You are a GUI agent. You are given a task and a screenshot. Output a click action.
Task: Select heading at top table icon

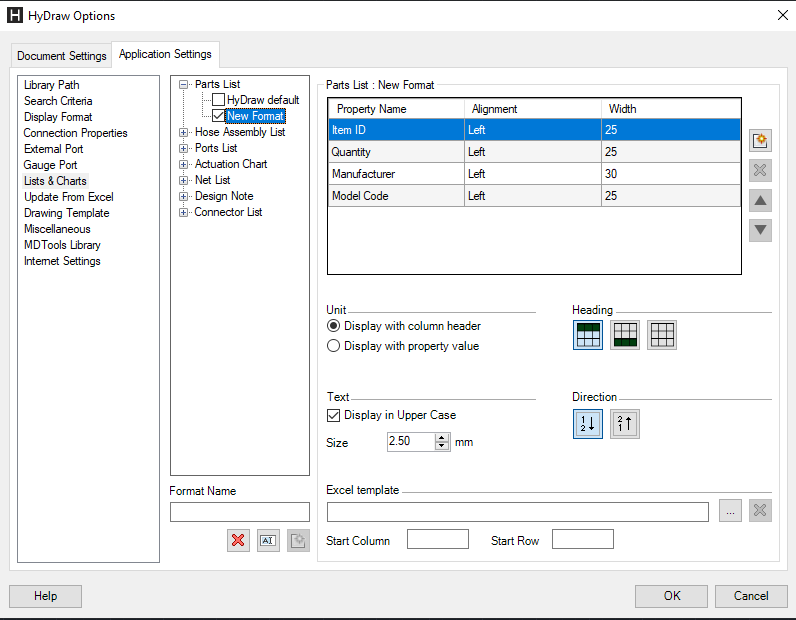pyautogui.click(x=588, y=335)
